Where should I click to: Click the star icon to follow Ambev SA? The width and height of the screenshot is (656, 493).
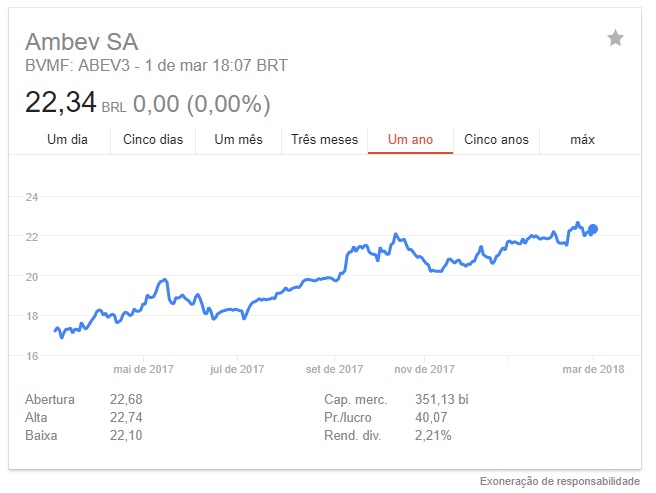tap(615, 39)
